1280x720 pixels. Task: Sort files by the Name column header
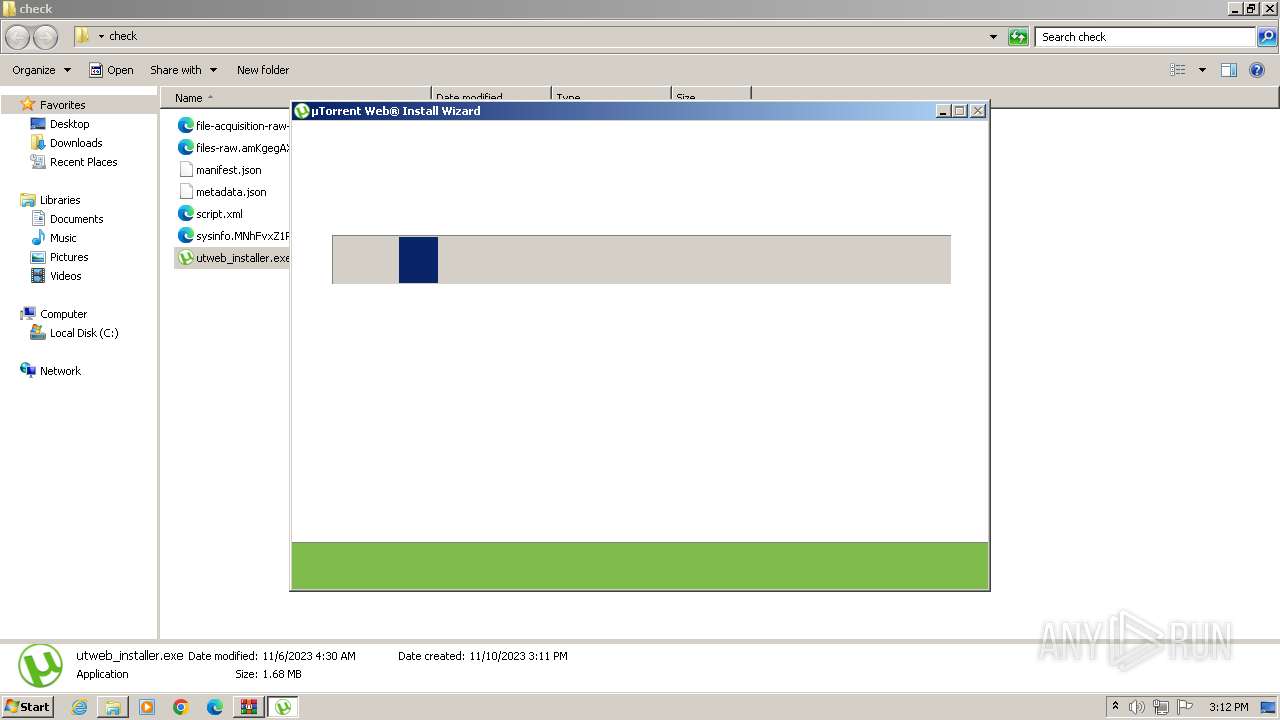pos(296,98)
